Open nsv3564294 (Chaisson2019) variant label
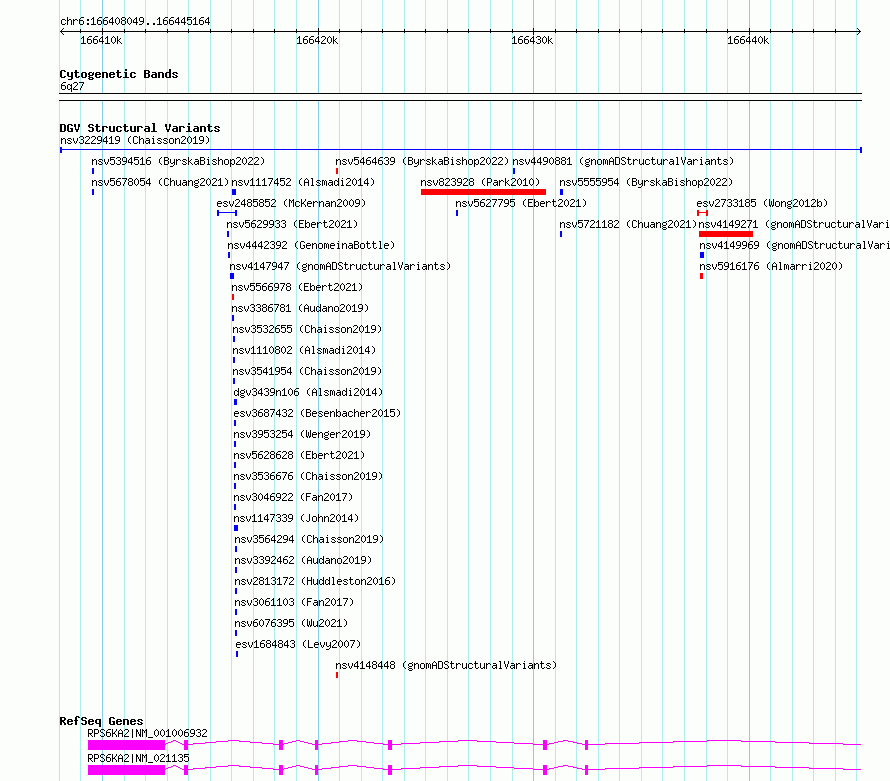Image resolution: width=890 pixels, height=781 pixels. click(309, 539)
